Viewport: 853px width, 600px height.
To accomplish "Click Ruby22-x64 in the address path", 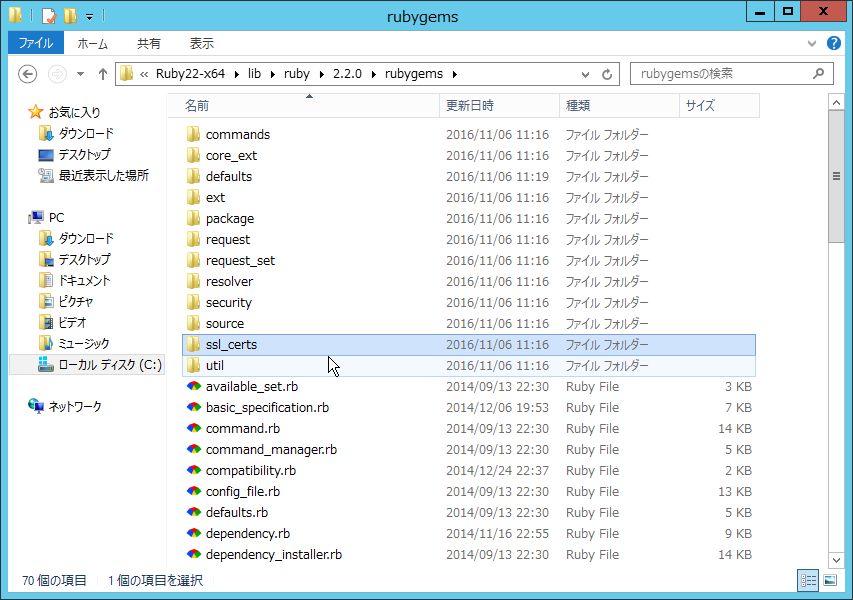I will coord(190,73).
